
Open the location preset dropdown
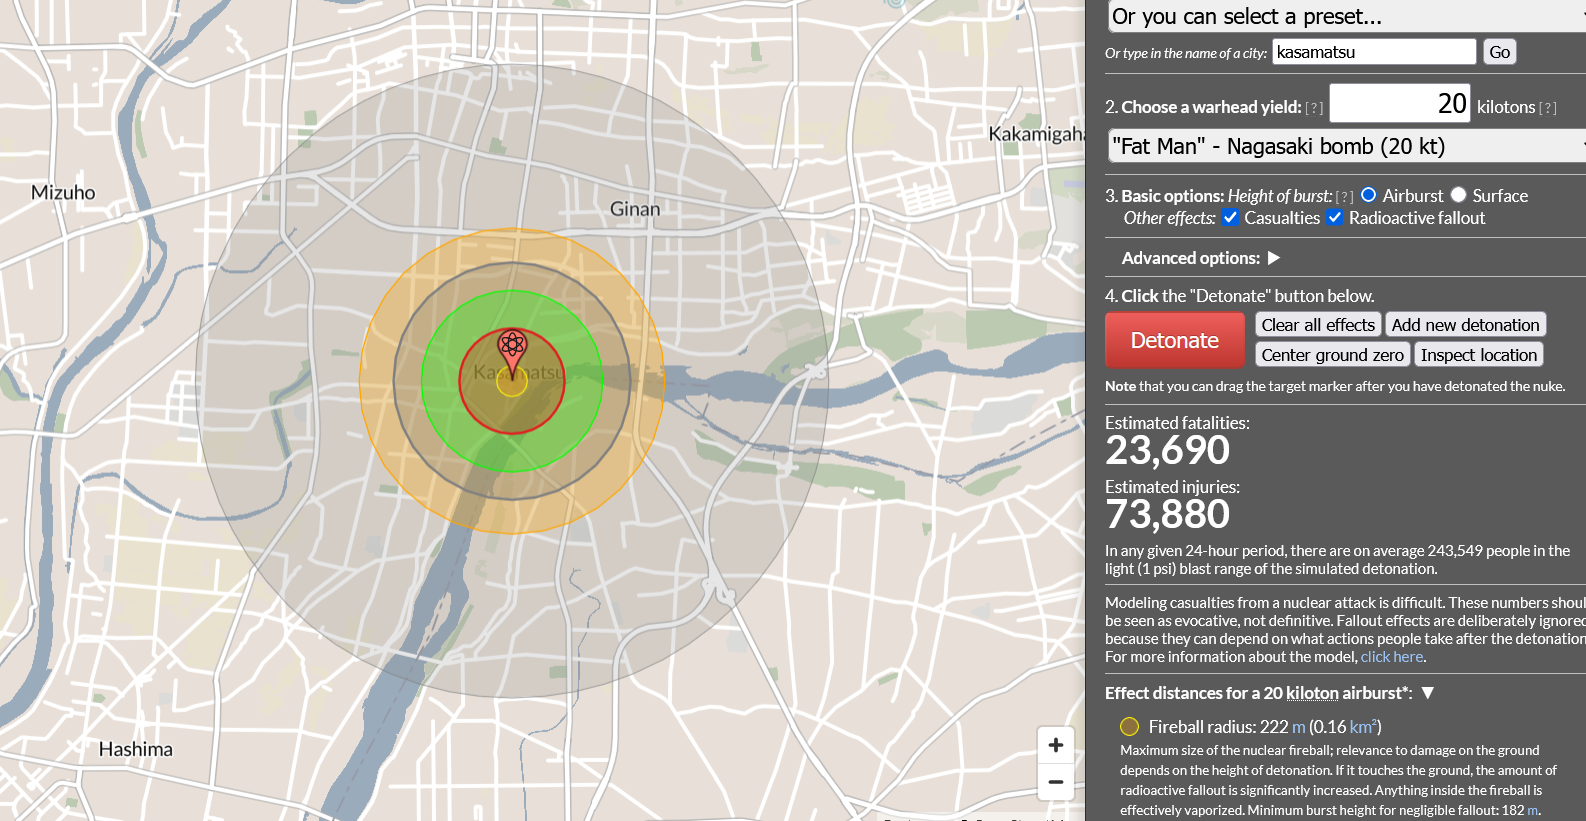pos(1346,16)
